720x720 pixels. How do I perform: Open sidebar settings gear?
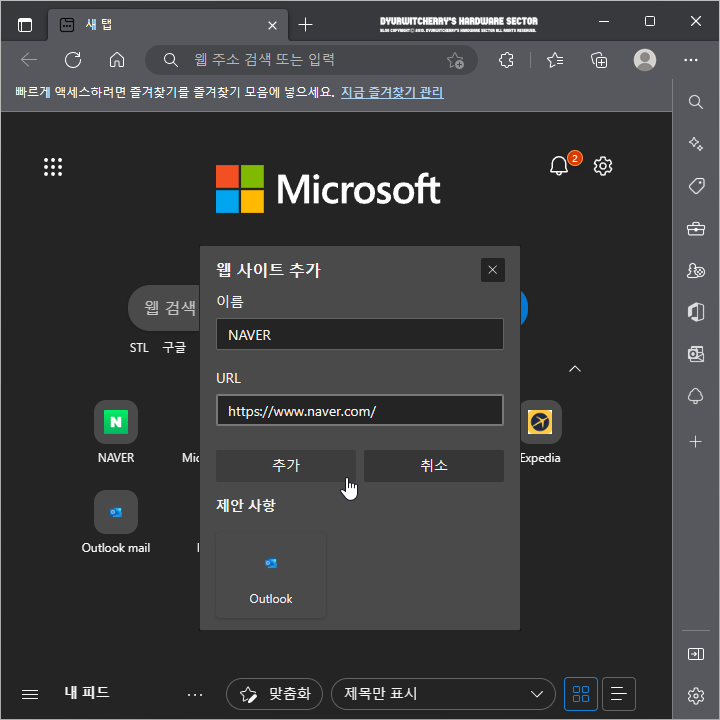[696, 696]
